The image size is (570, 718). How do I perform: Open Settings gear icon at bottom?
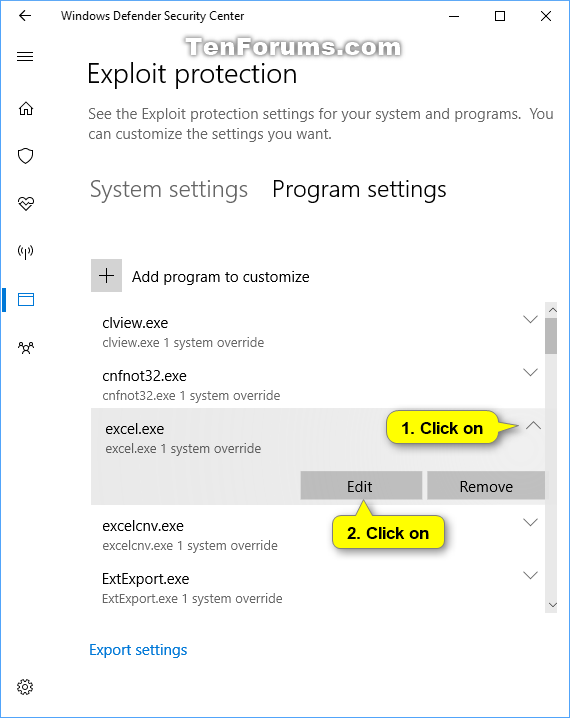(25, 686)
